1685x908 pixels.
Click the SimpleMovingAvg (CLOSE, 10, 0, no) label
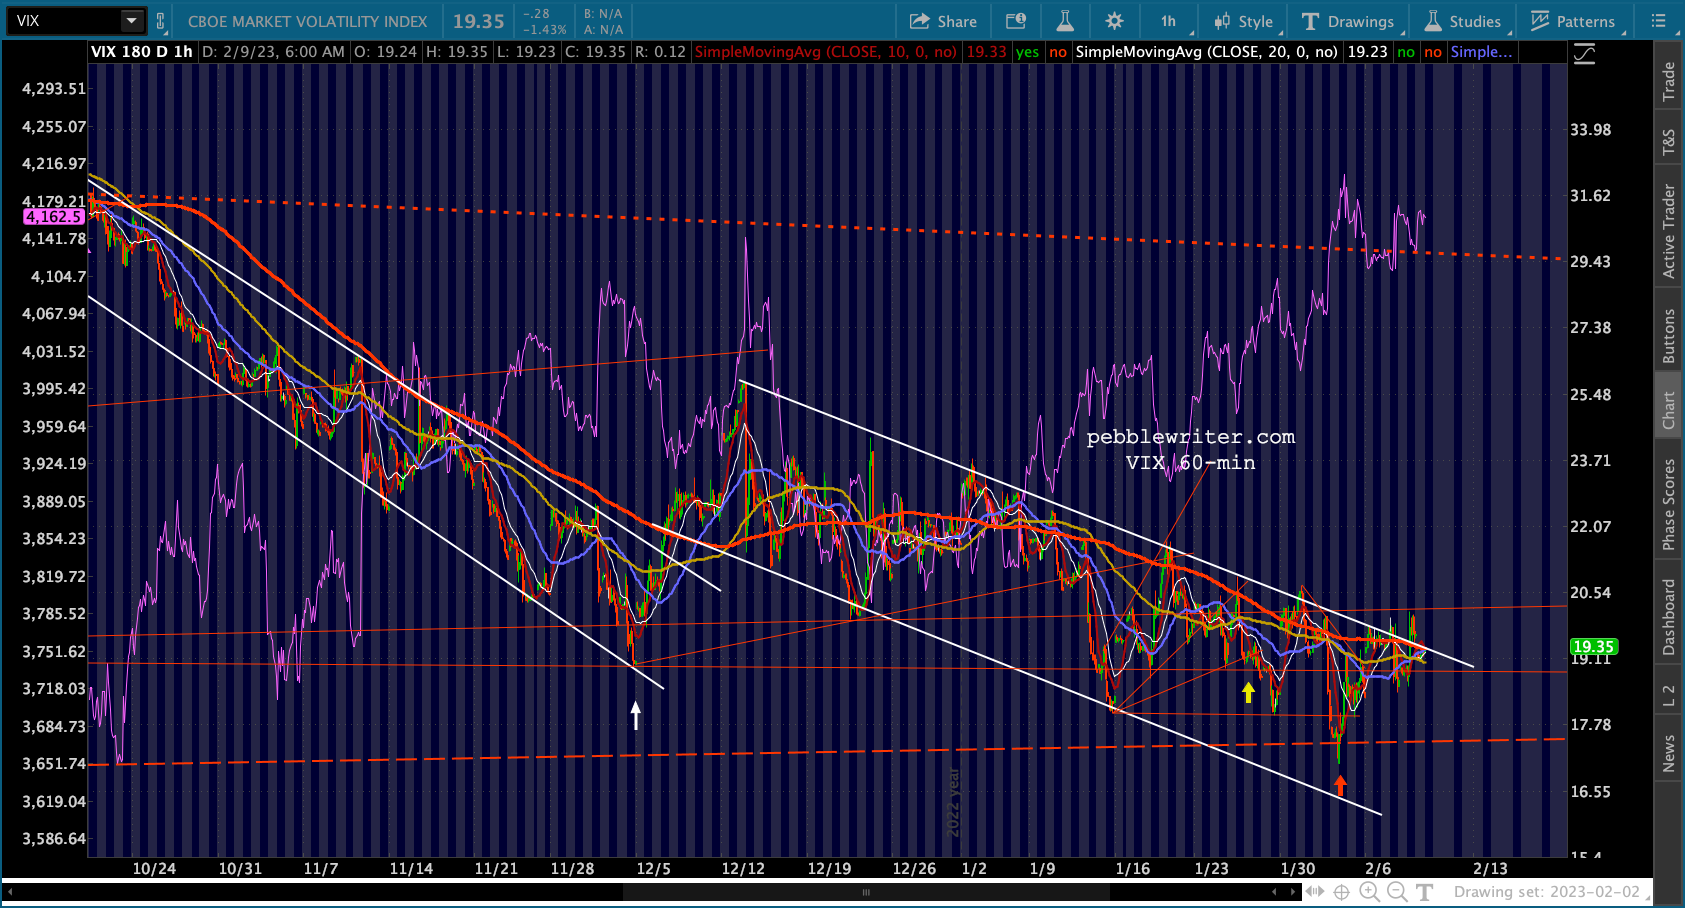(x=825, y=52)
